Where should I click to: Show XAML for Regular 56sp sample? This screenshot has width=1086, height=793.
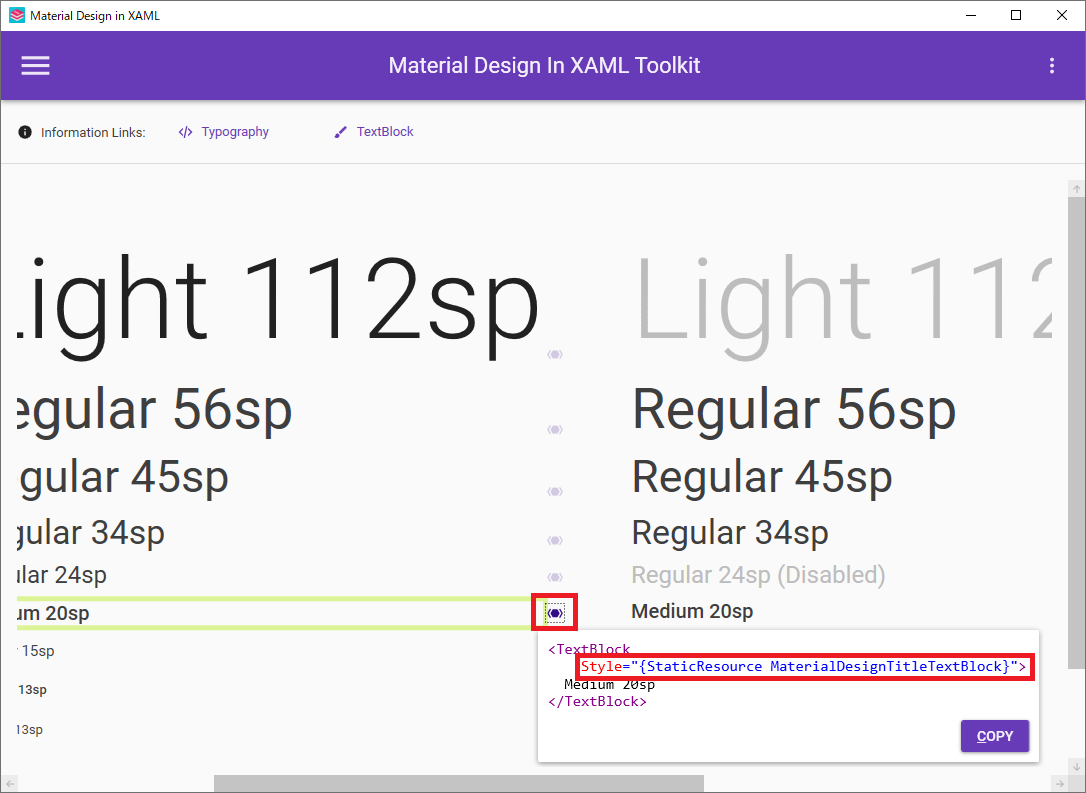[x=555, y=430]
